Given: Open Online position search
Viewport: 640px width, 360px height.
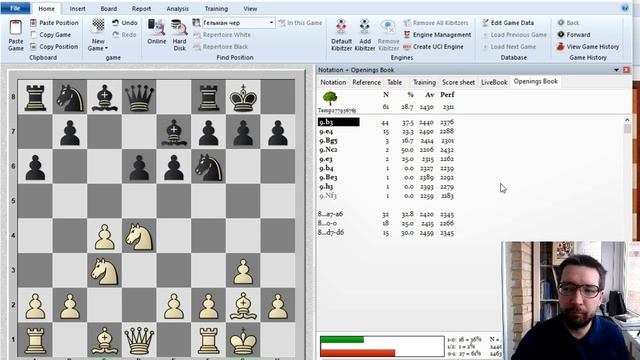Looking at the screenshot, I should [x=156, y=33].
